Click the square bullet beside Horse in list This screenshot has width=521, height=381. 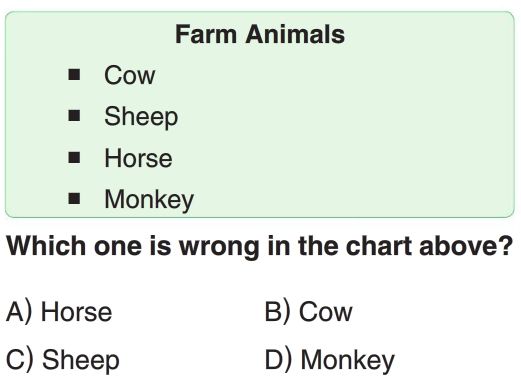click(74, 157)
